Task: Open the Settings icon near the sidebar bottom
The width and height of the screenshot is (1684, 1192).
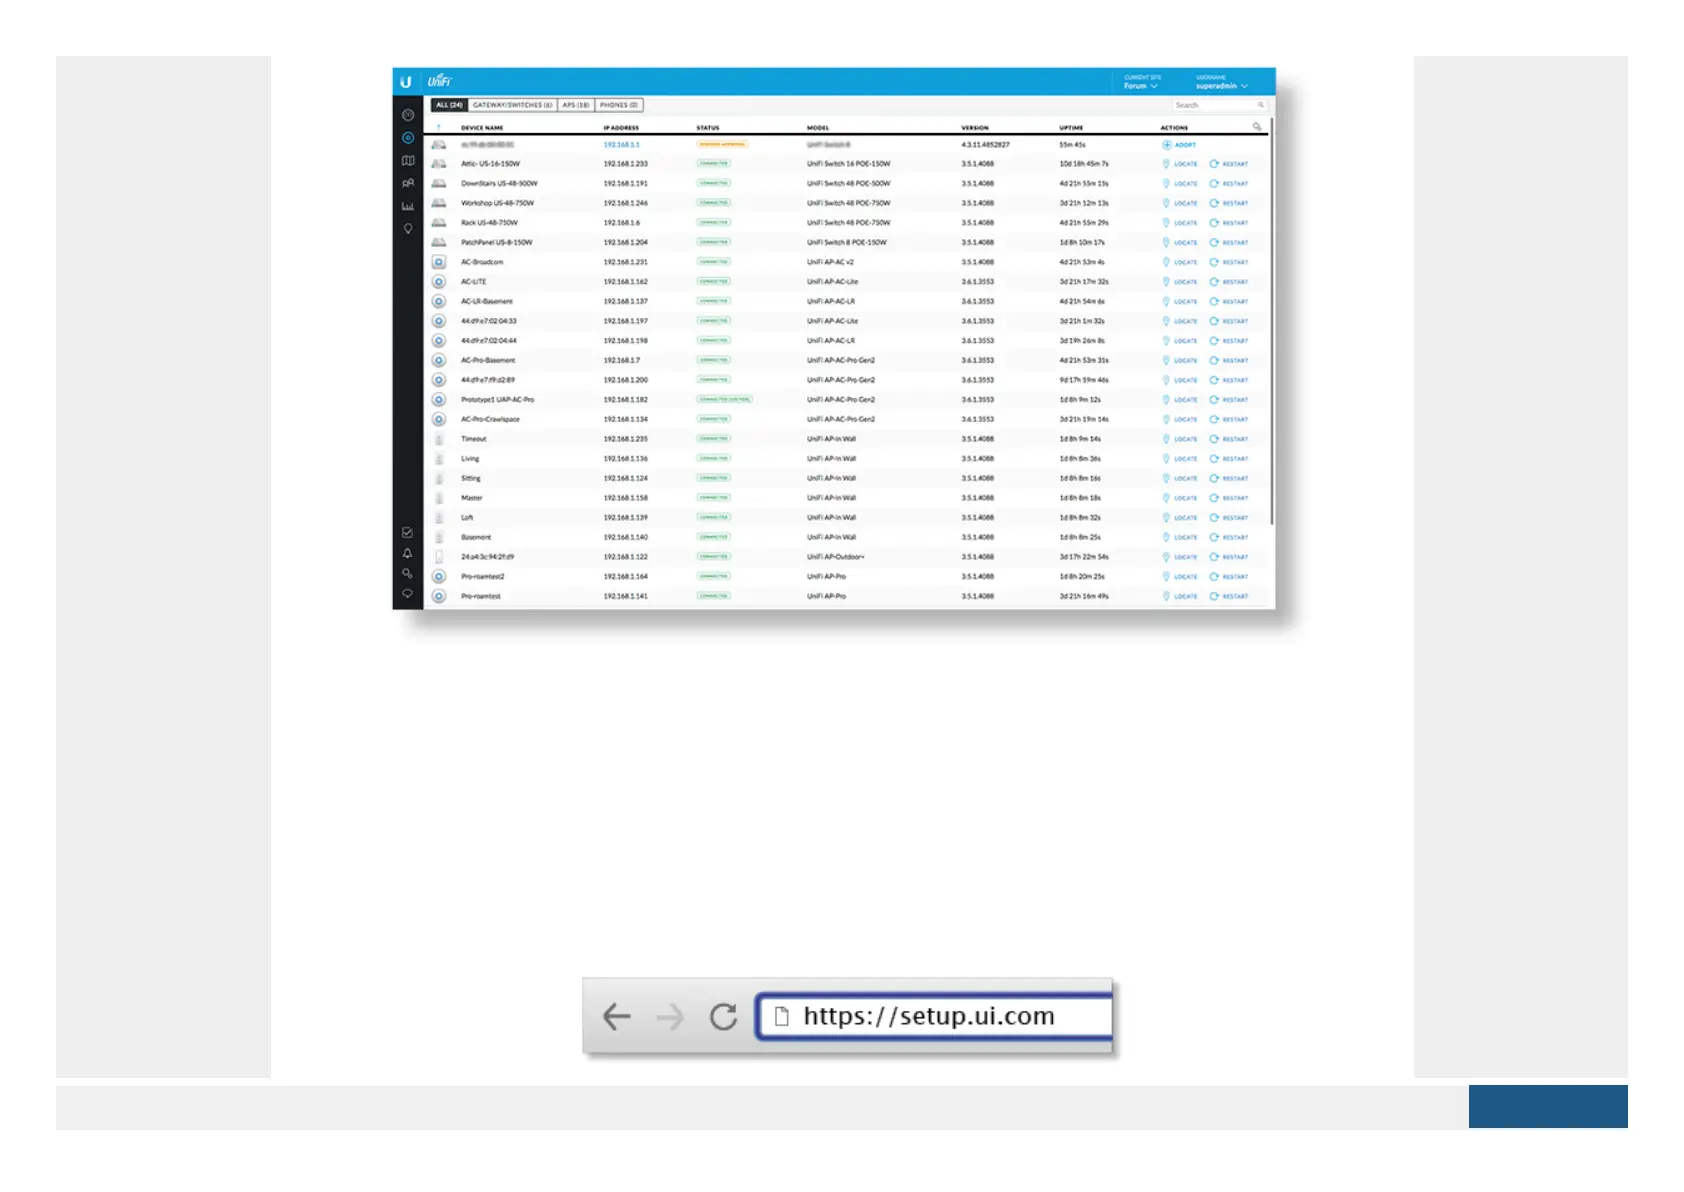Action: 407,573
